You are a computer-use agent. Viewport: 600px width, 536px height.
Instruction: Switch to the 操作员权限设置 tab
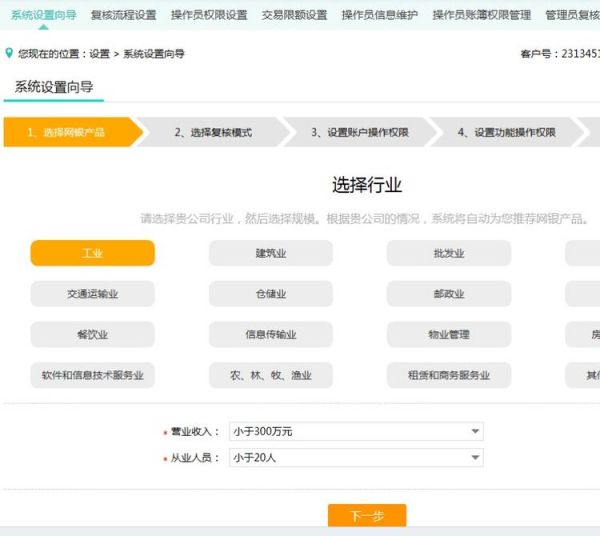click(x=209, y=15)
